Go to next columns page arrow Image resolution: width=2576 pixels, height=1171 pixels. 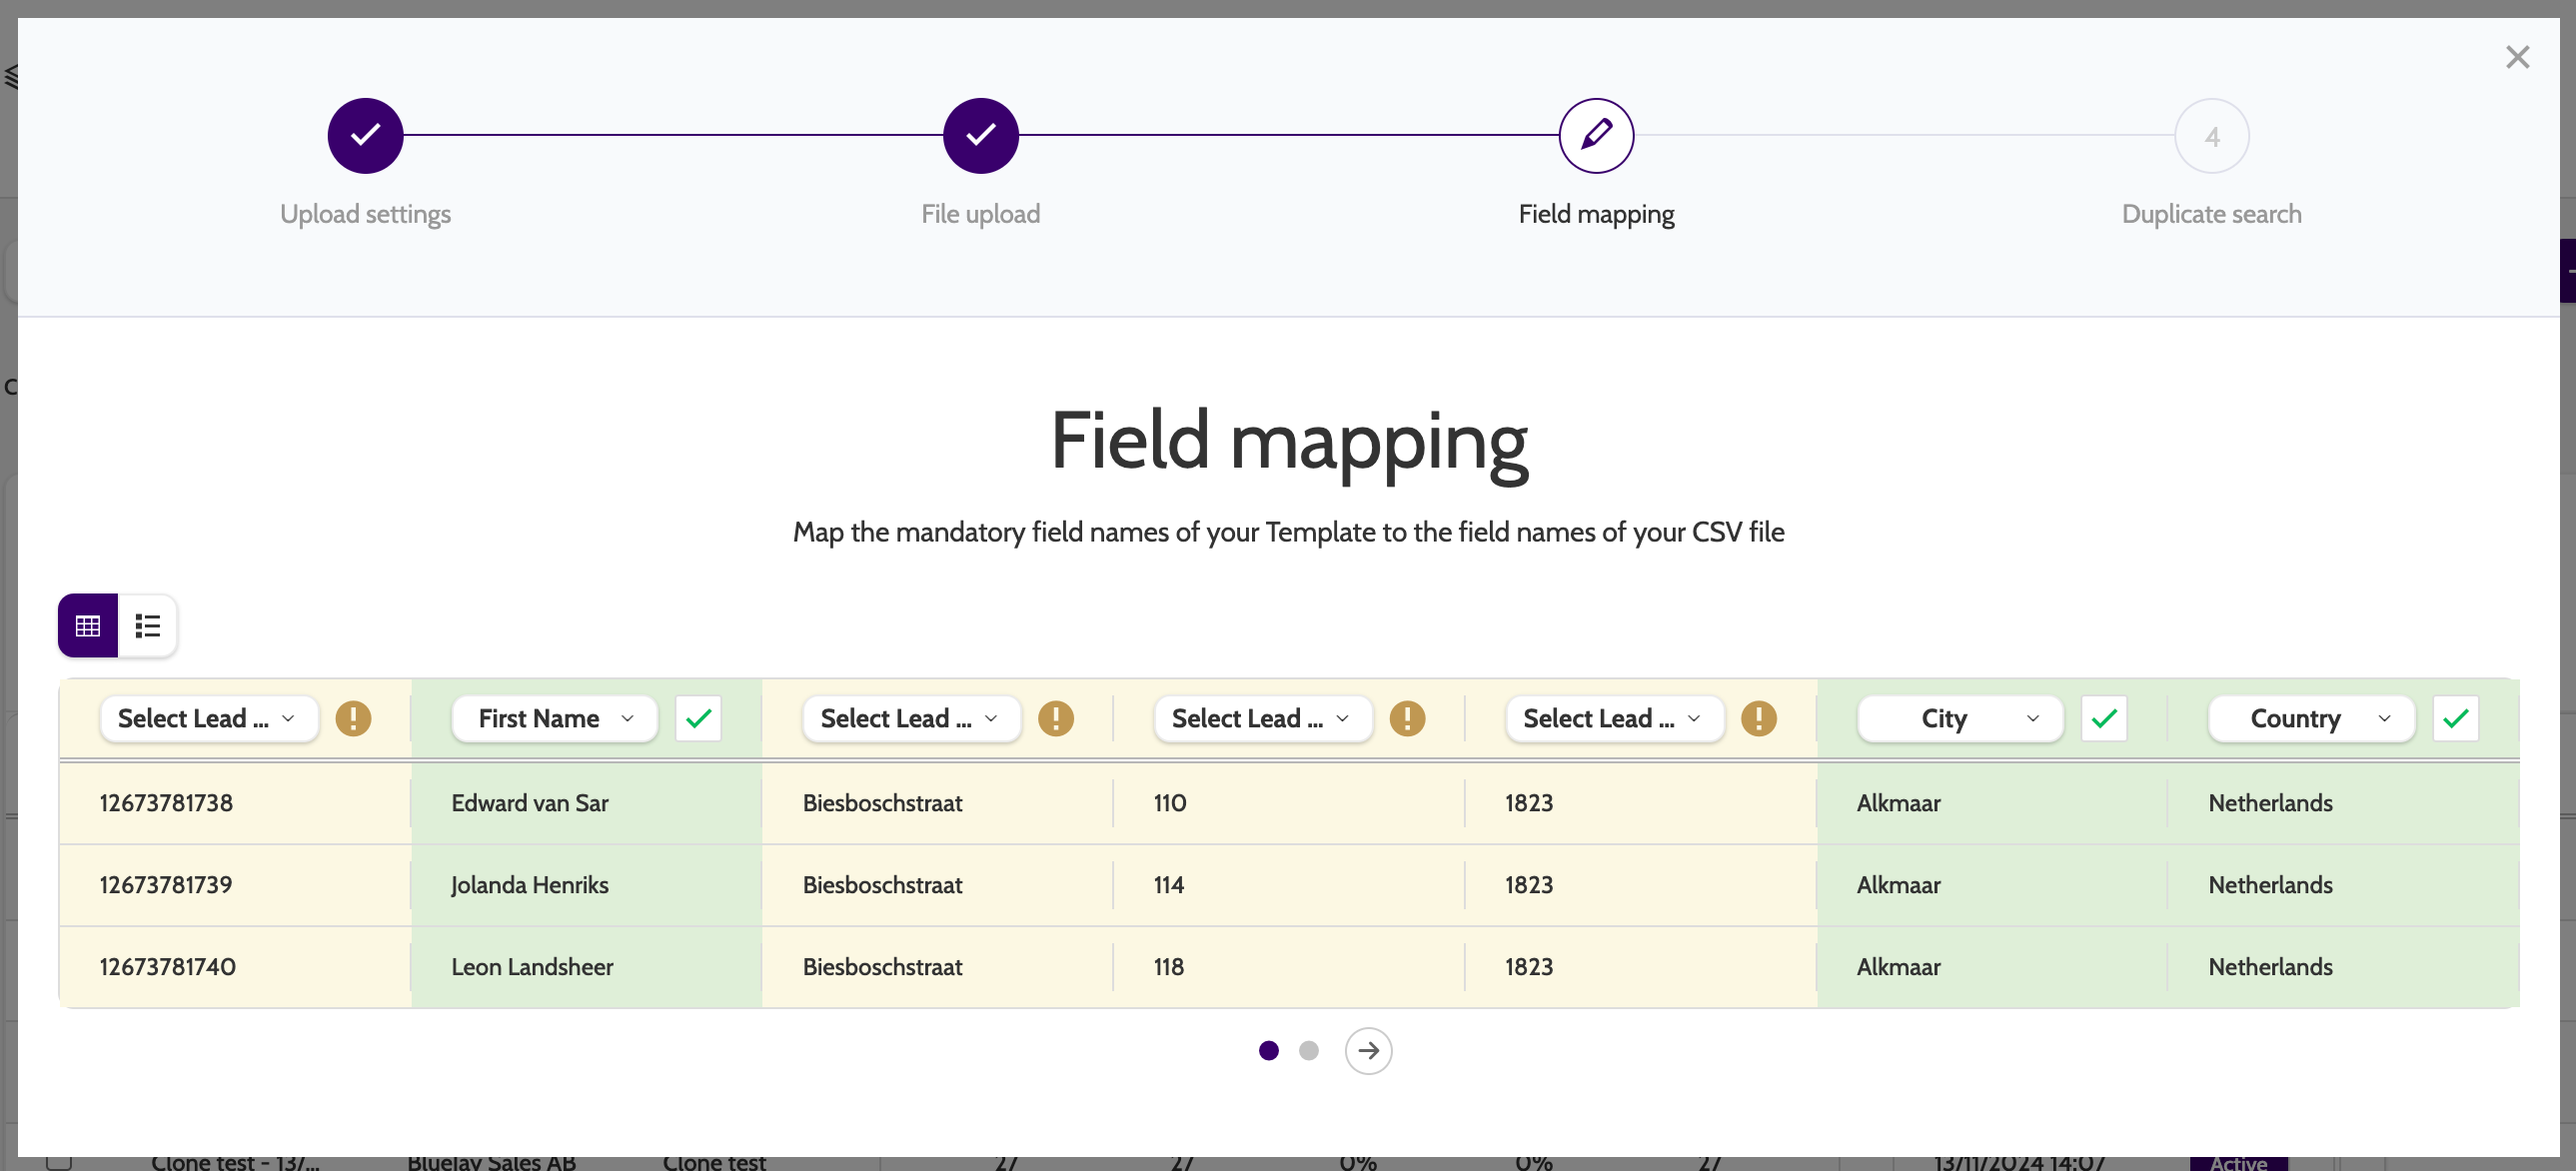1368,1050
